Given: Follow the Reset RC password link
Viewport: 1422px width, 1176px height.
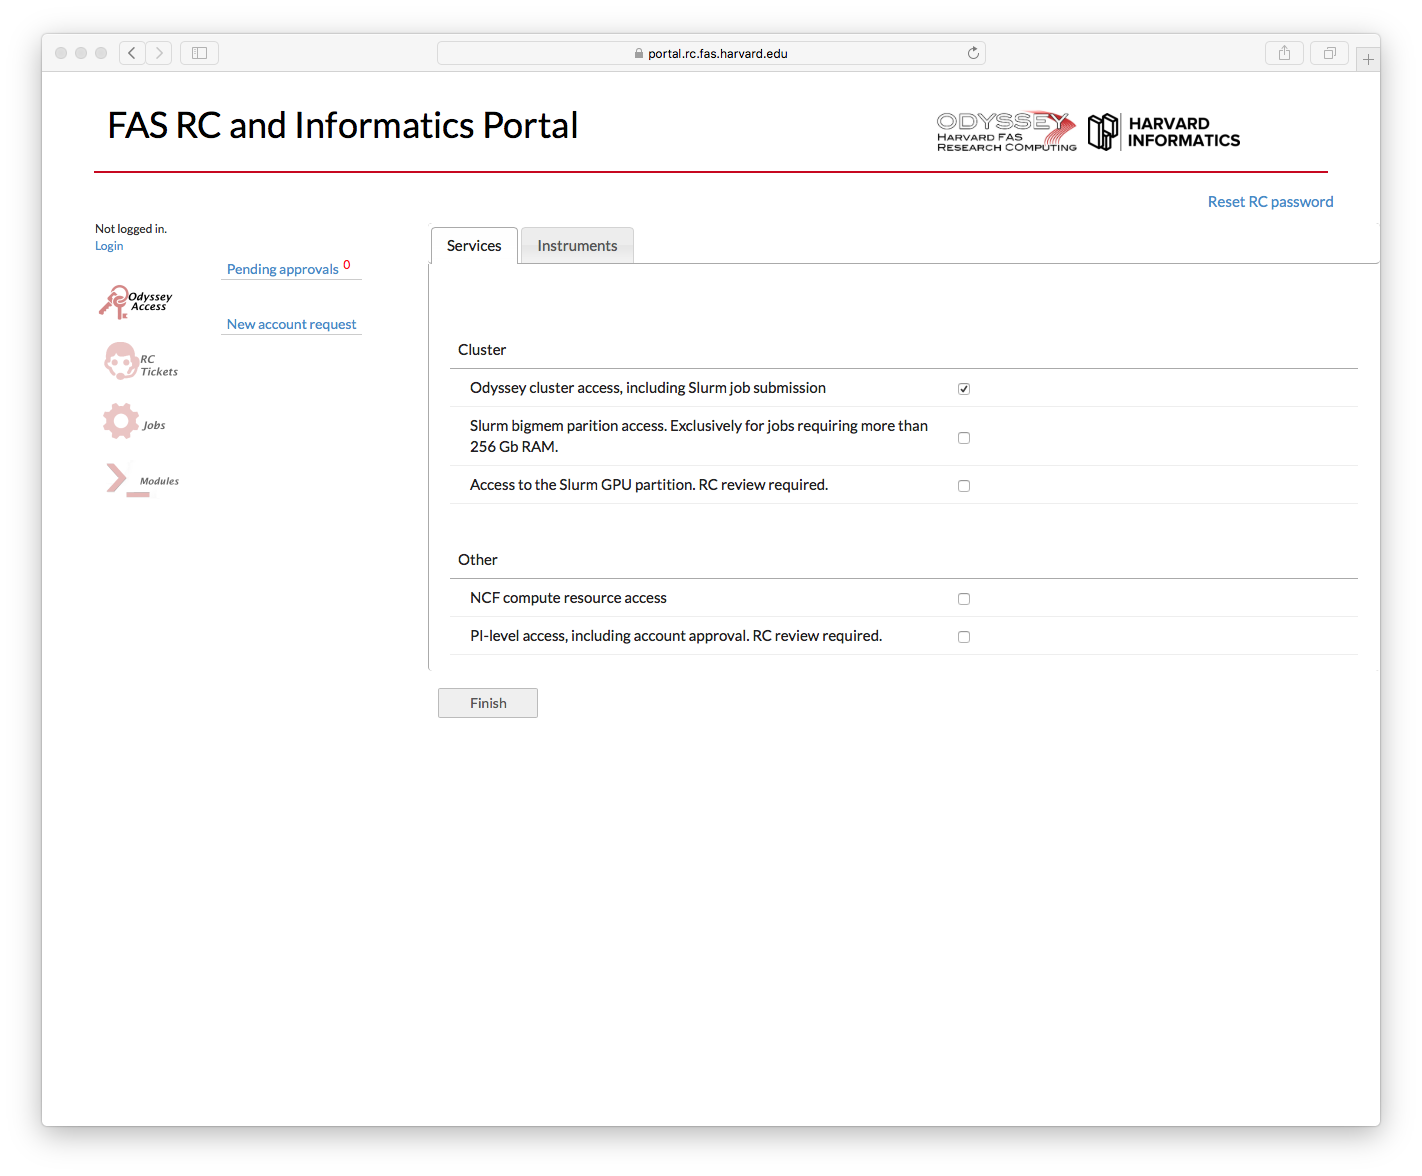Looking at the screenshot, I should [1270, 202].
